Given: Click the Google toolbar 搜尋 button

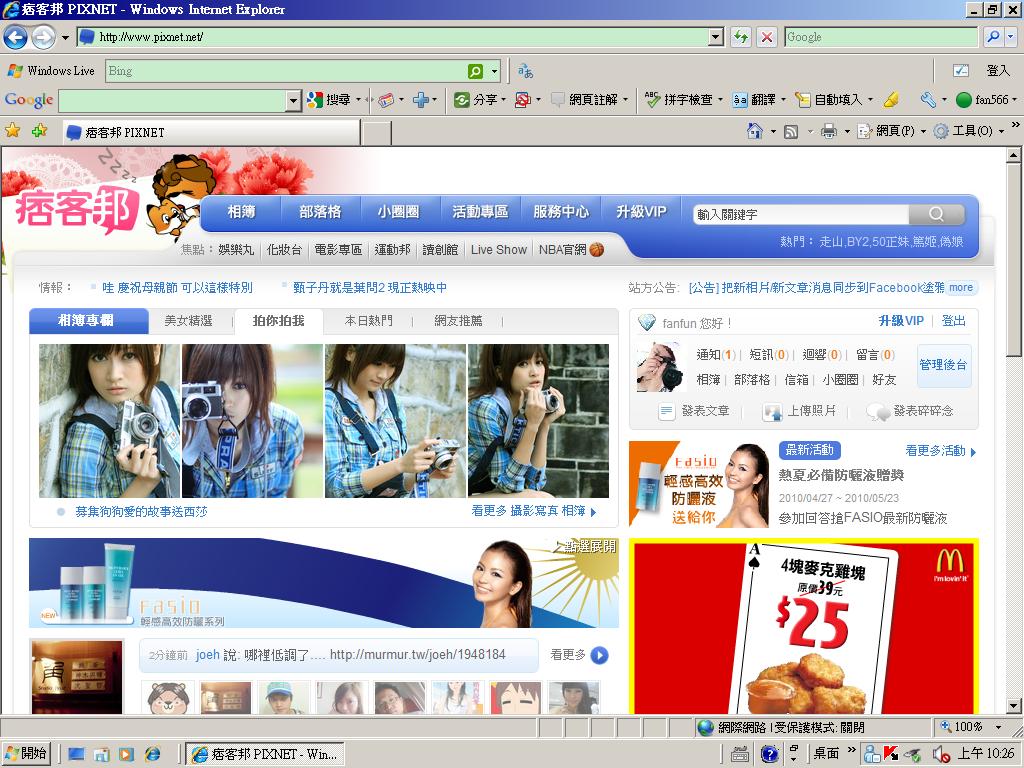Looking at the screenshot, I should [x=330, y=100].
